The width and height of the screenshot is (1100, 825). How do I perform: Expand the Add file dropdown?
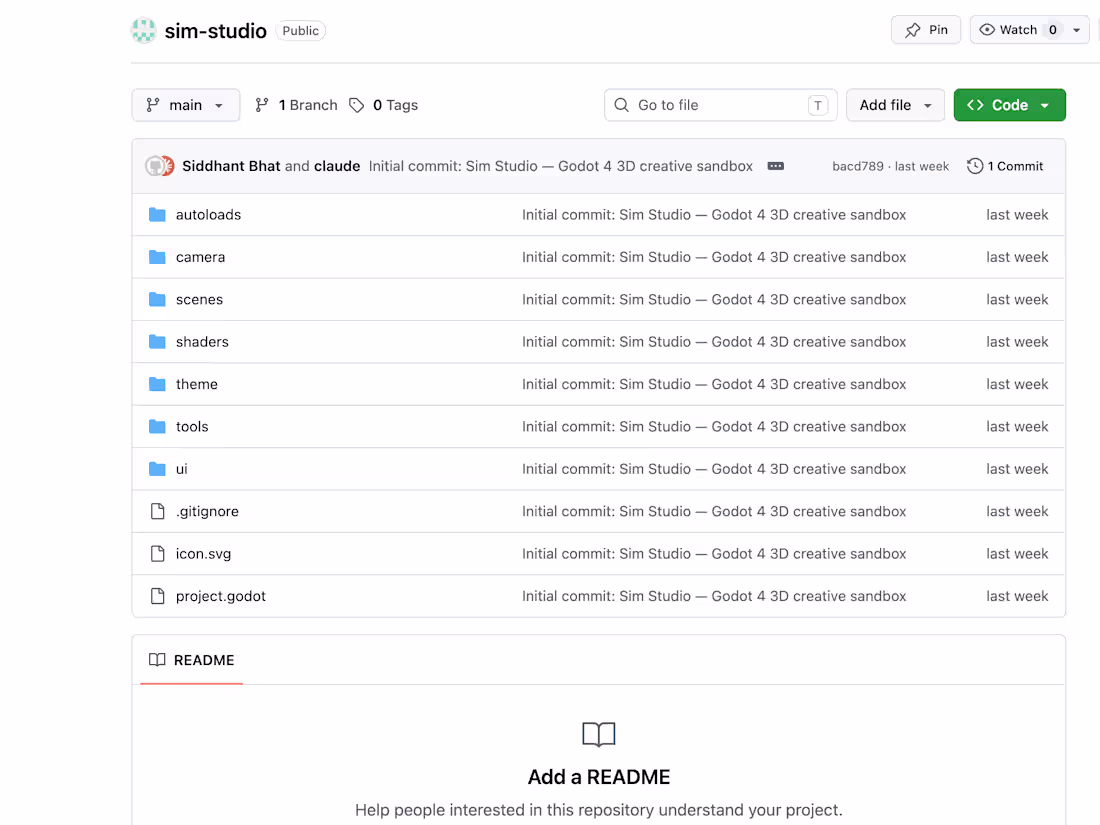pos(895,105)
